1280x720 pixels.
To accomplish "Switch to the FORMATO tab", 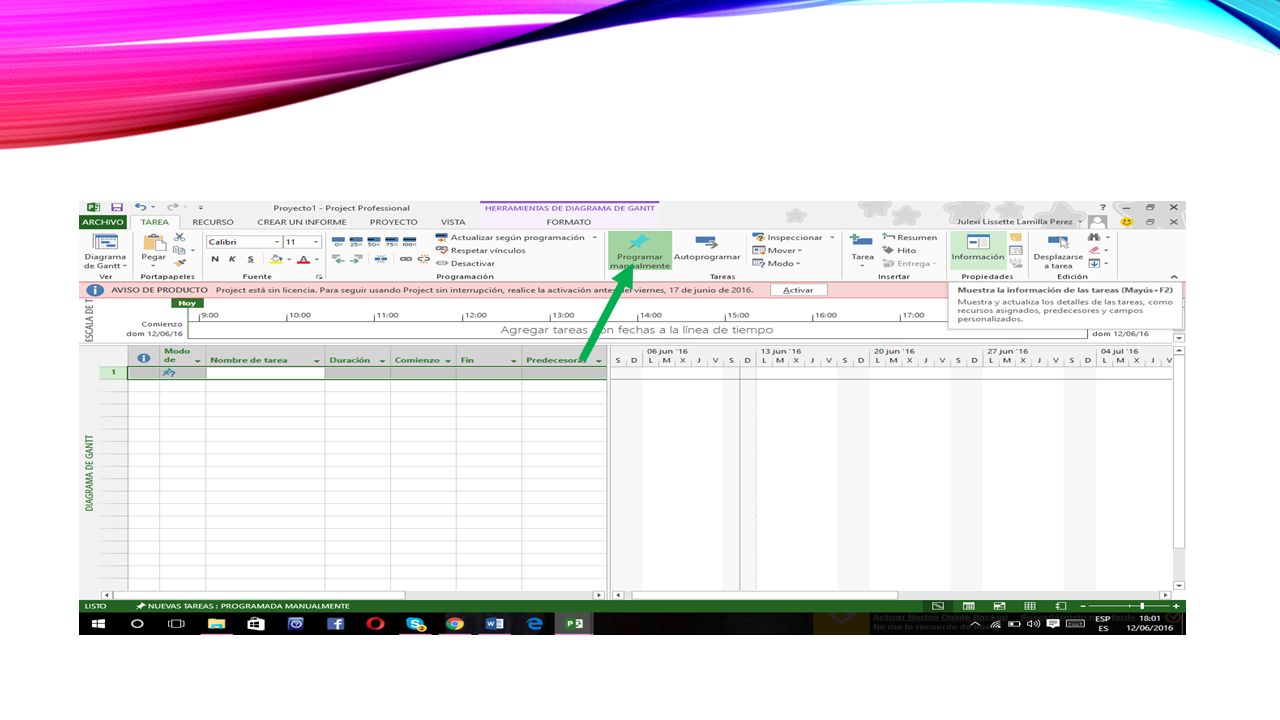I will tap(569, 222).
